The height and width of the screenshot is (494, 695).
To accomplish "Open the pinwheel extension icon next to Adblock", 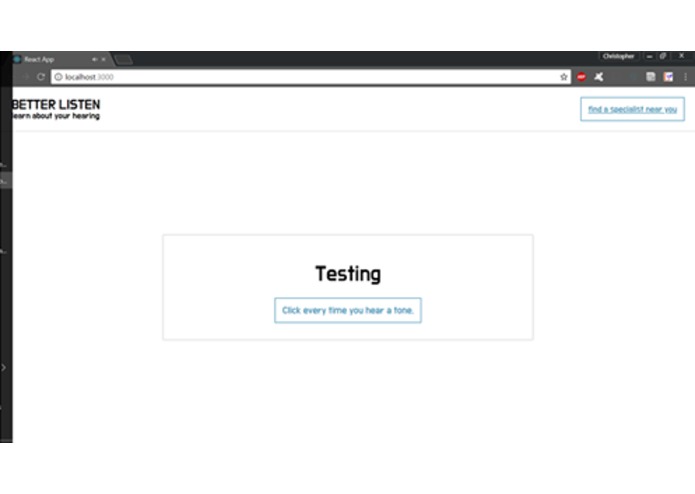I will point(599,77).
